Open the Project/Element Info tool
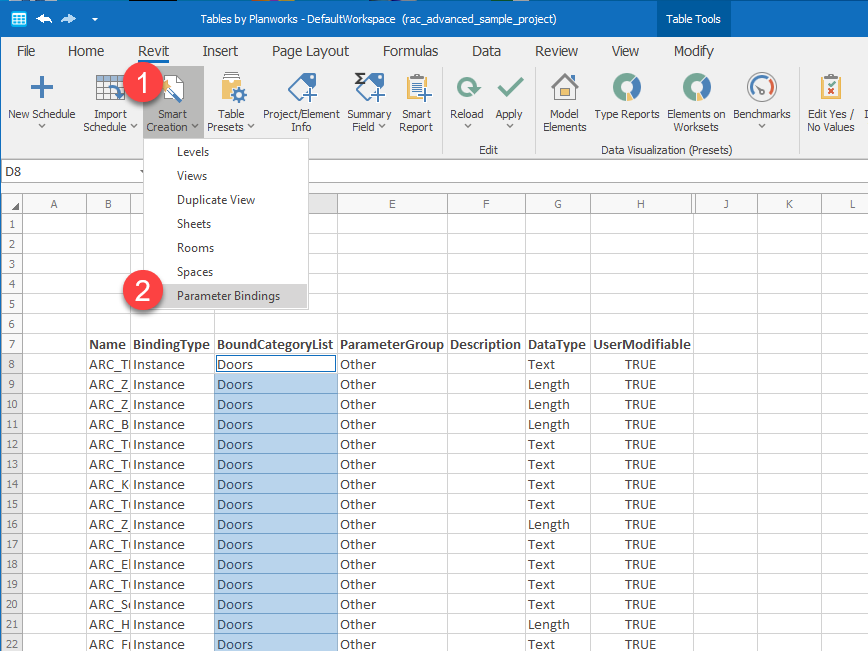This screenshot has height=651, width=868. click(x=301, y=104)
